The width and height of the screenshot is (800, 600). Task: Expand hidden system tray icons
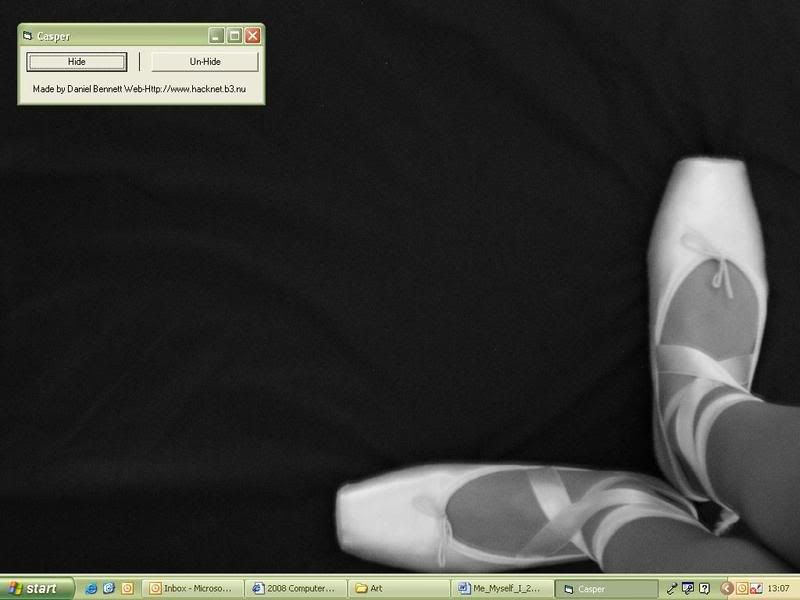click(727, 589)
